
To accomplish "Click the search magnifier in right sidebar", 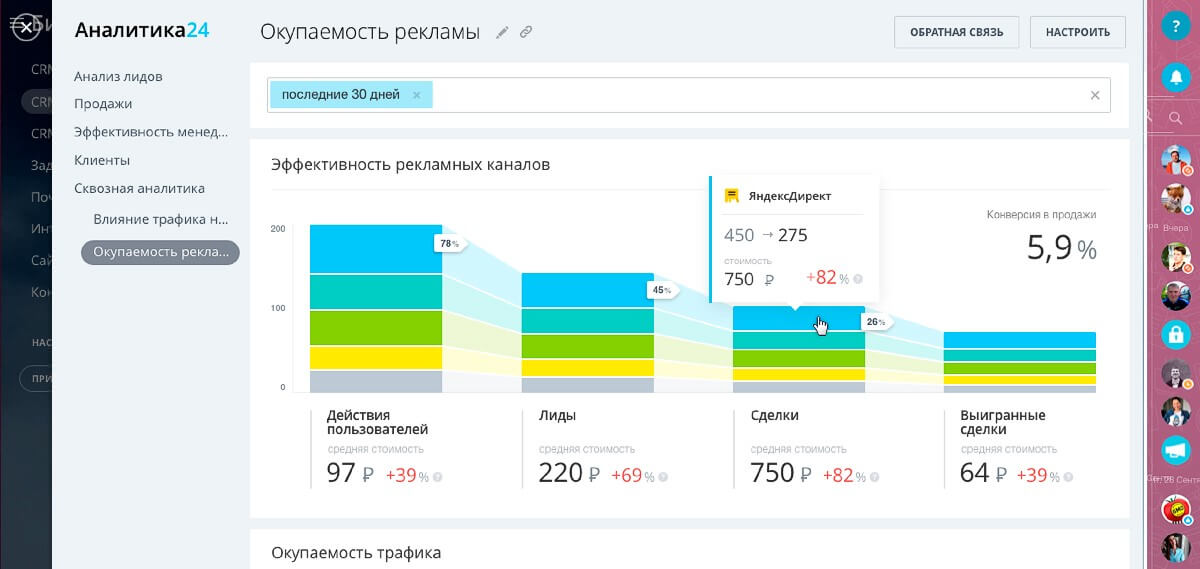I will click(1175, 118).
